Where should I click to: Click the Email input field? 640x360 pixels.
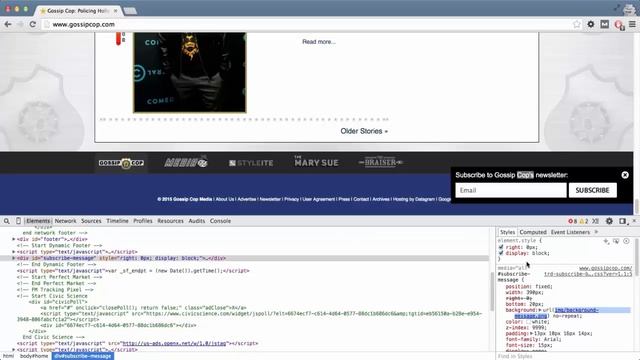click(511, 190)
